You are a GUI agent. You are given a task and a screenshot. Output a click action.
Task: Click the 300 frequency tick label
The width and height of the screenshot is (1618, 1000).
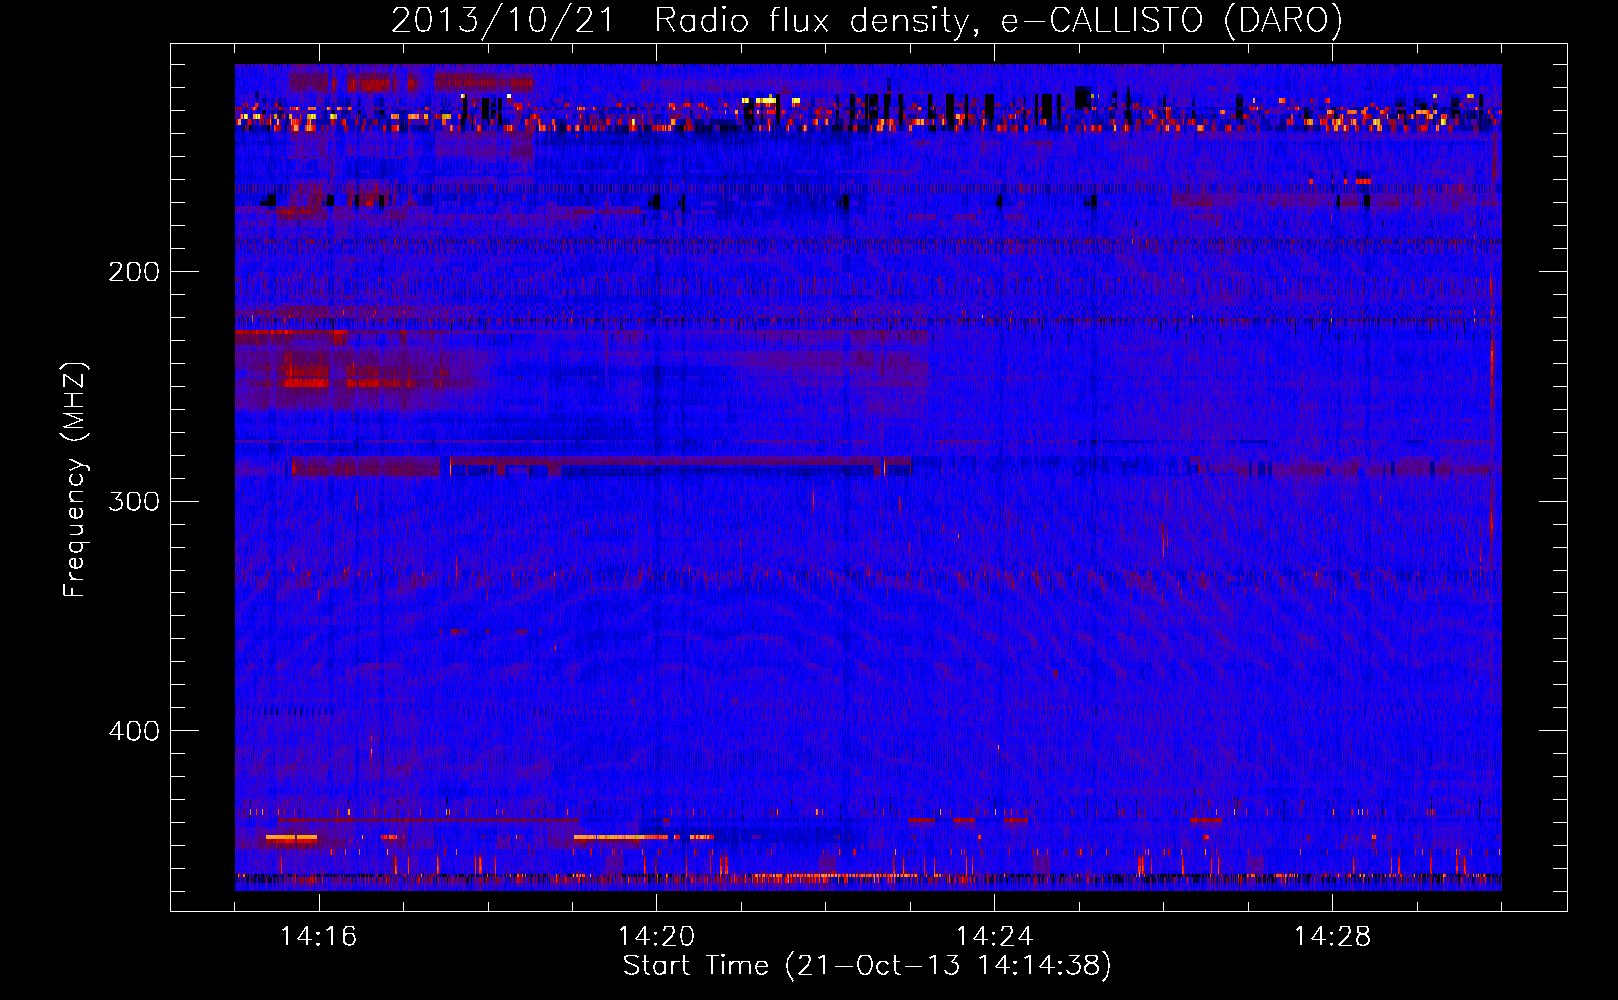[134, 501]
